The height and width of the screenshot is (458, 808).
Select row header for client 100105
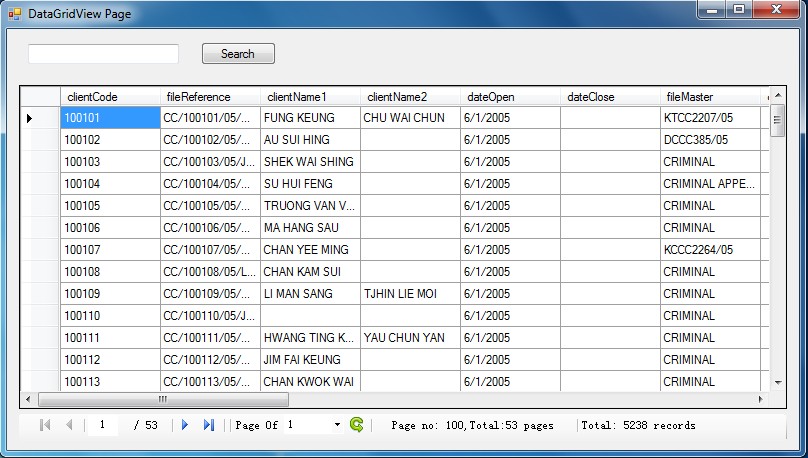[39, 206]
